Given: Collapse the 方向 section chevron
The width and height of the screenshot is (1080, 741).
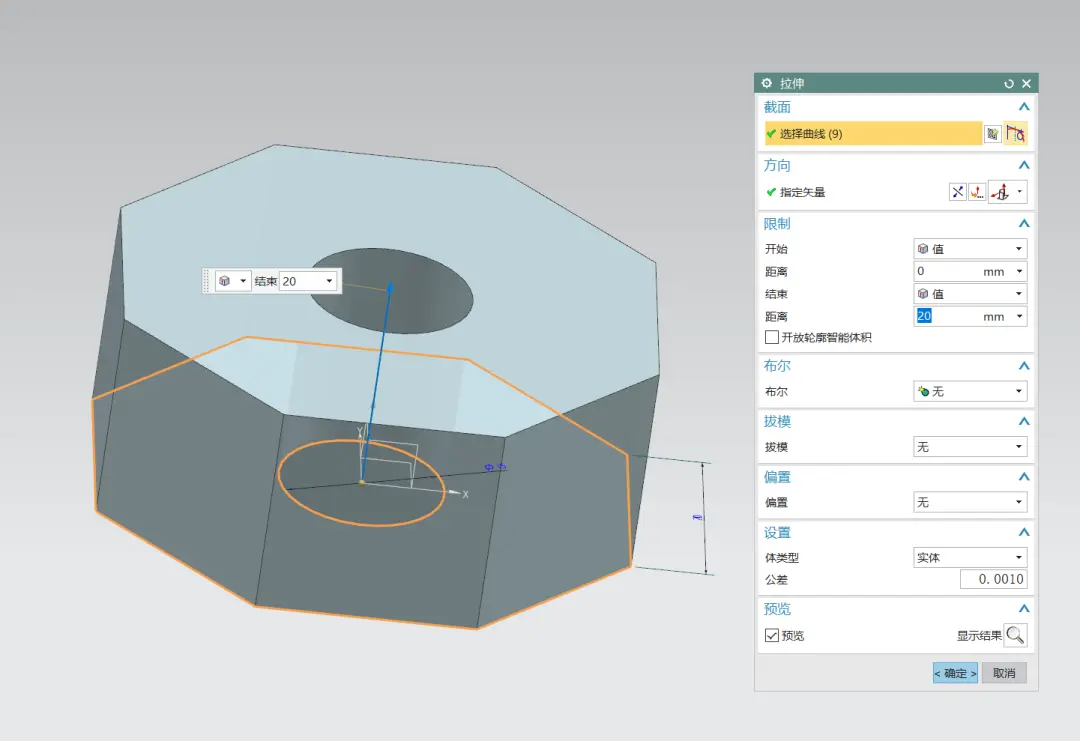Looking at the screenshot, I should [1024, 165].
